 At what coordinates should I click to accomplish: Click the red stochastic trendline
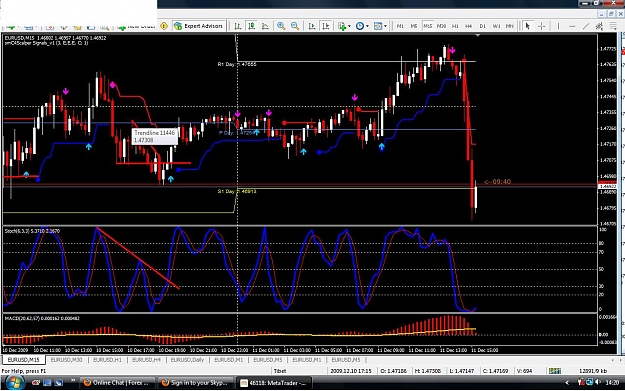coord(138,257)
